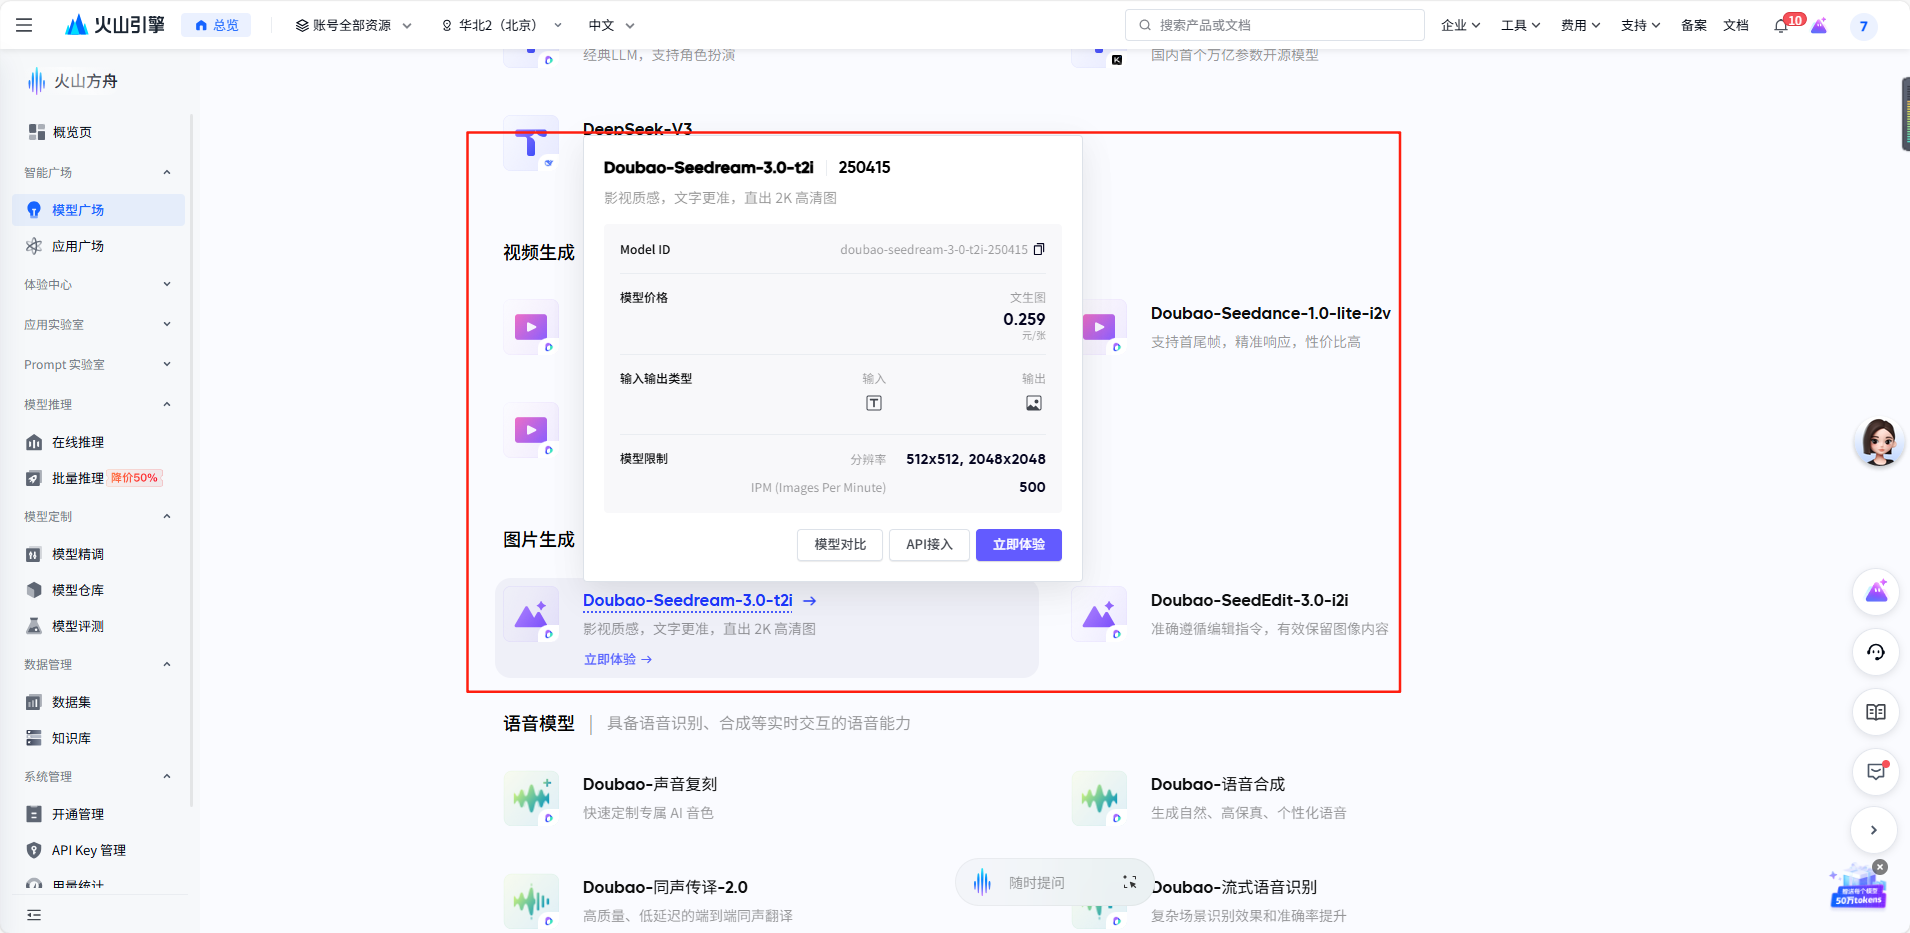Click the Doubao-语音合成 waveform icon
1910x933 pixels.
[x=1099, y=798]
